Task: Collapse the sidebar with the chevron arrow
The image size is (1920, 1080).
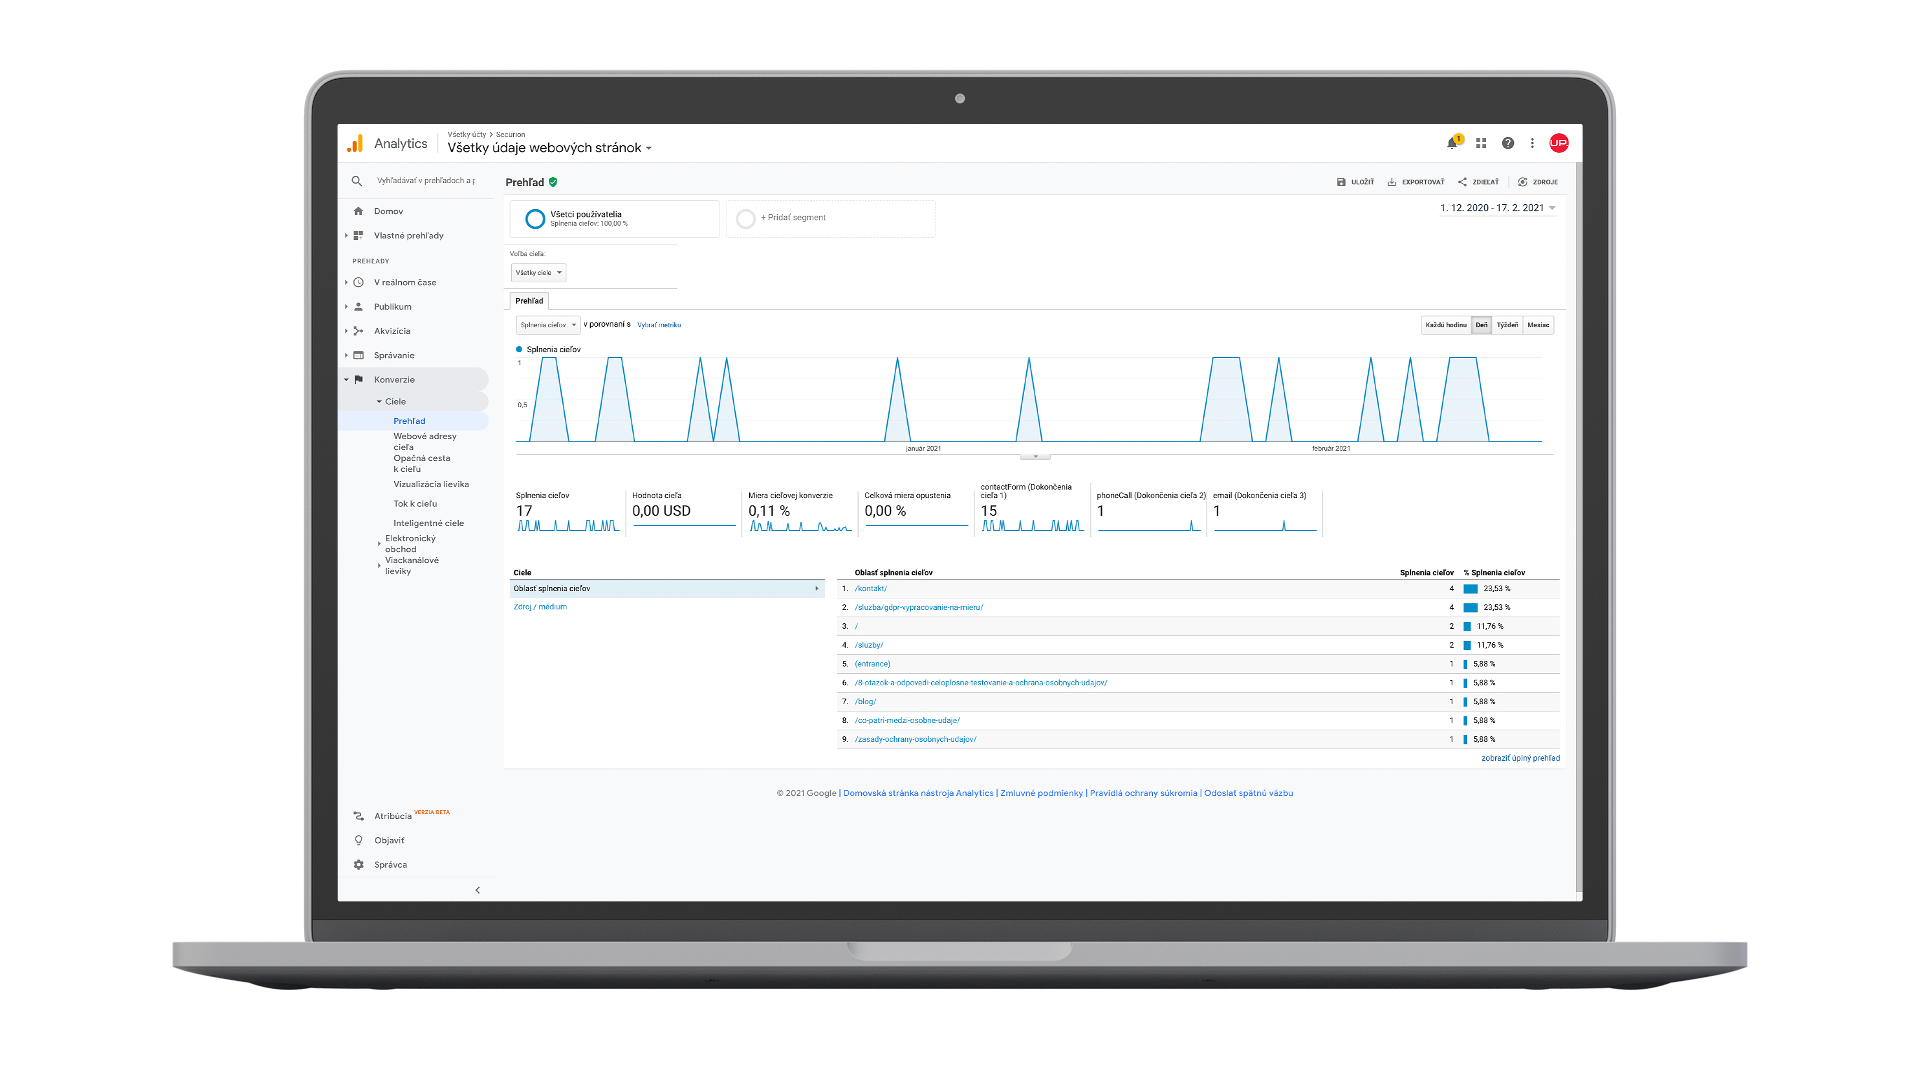Action: pyautogui.click(x=477, y=890)
